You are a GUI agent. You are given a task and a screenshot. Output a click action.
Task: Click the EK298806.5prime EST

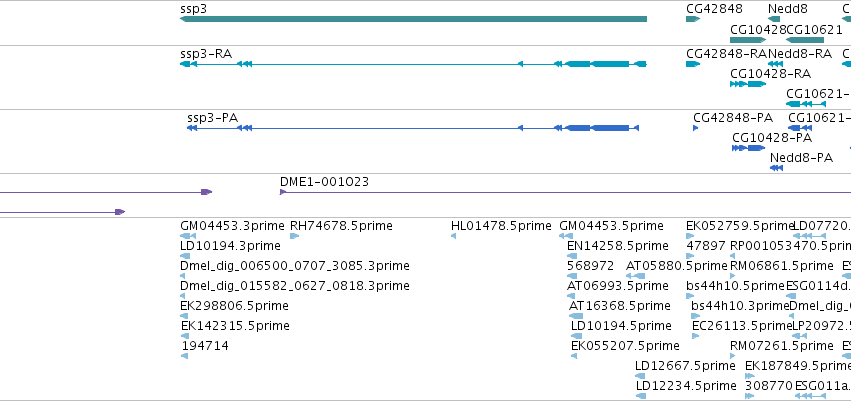click(185, 316)
